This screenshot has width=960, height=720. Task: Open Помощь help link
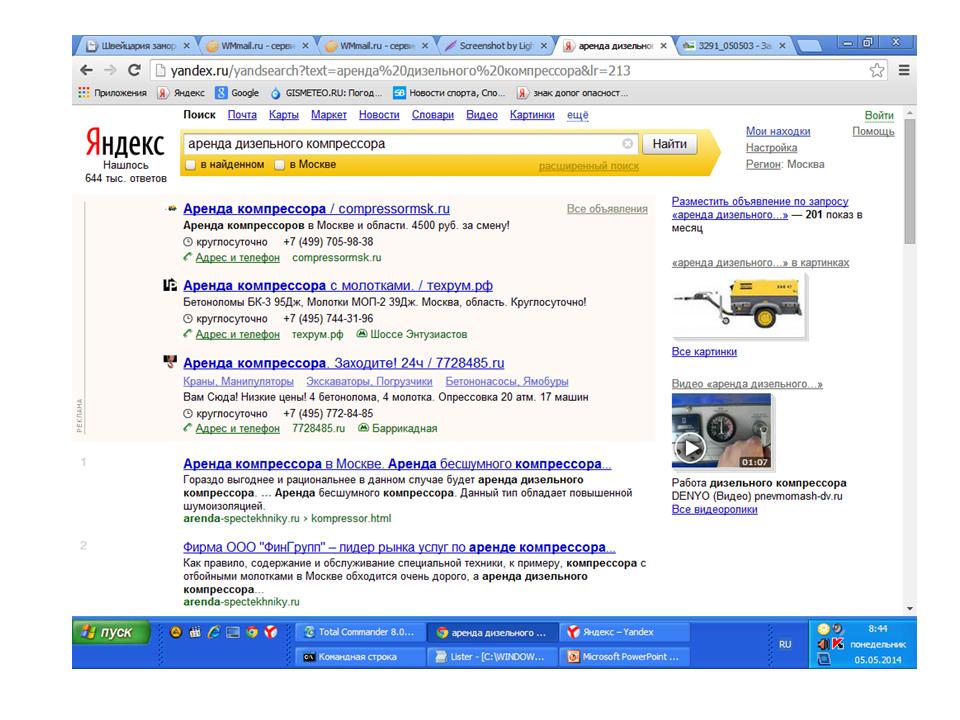(873, 132)
